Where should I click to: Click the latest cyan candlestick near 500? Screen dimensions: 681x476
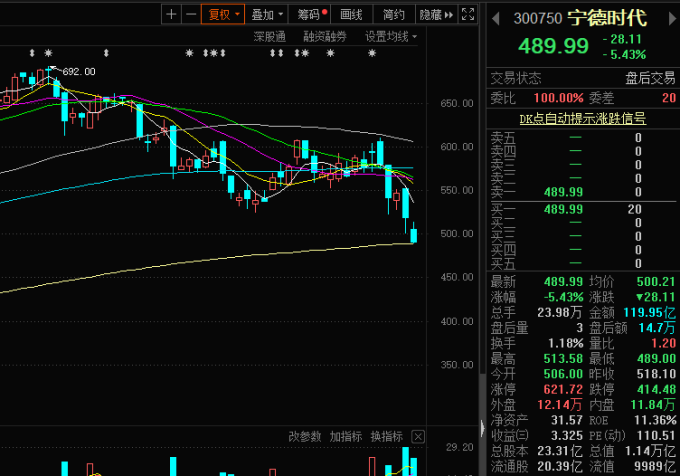[x=413, y=235]
